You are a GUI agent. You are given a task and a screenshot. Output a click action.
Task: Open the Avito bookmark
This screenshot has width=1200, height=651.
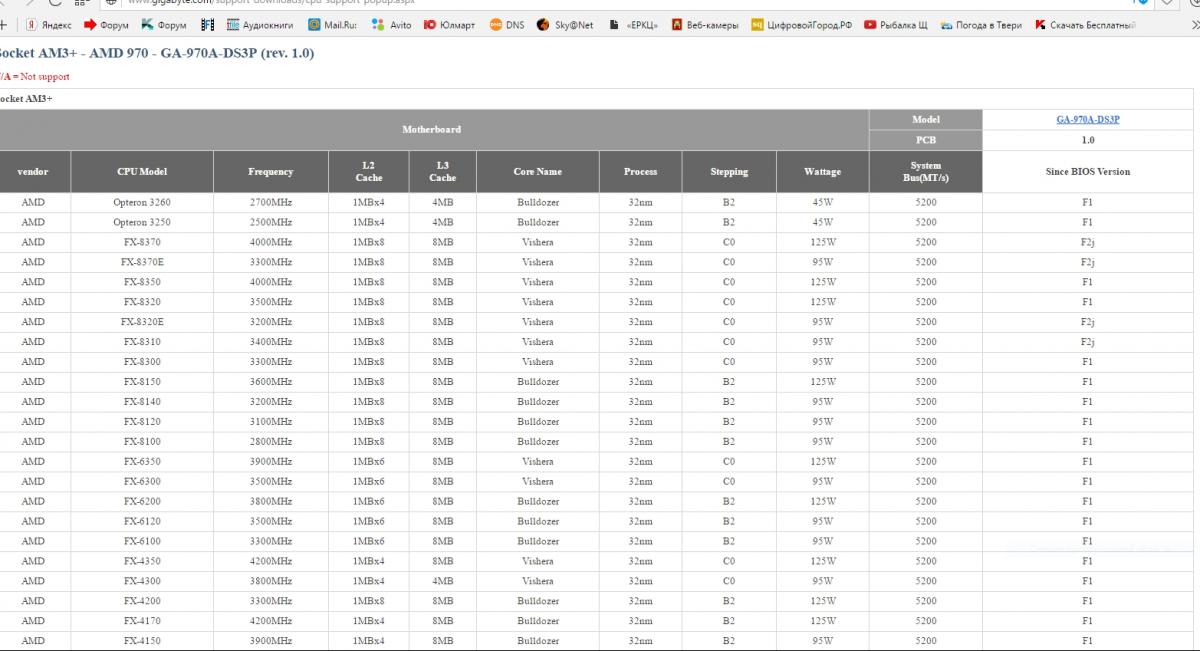coord(392,25)
